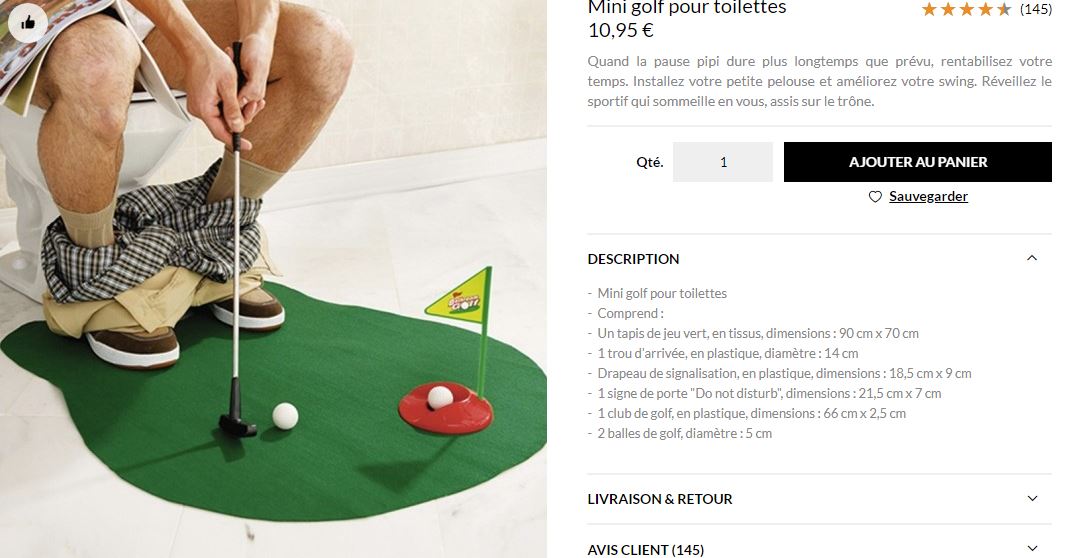Expand the AVIS CLIENT (145) chevron
The height and width of the screenshot is (558, 1071).
(1032, 548)
